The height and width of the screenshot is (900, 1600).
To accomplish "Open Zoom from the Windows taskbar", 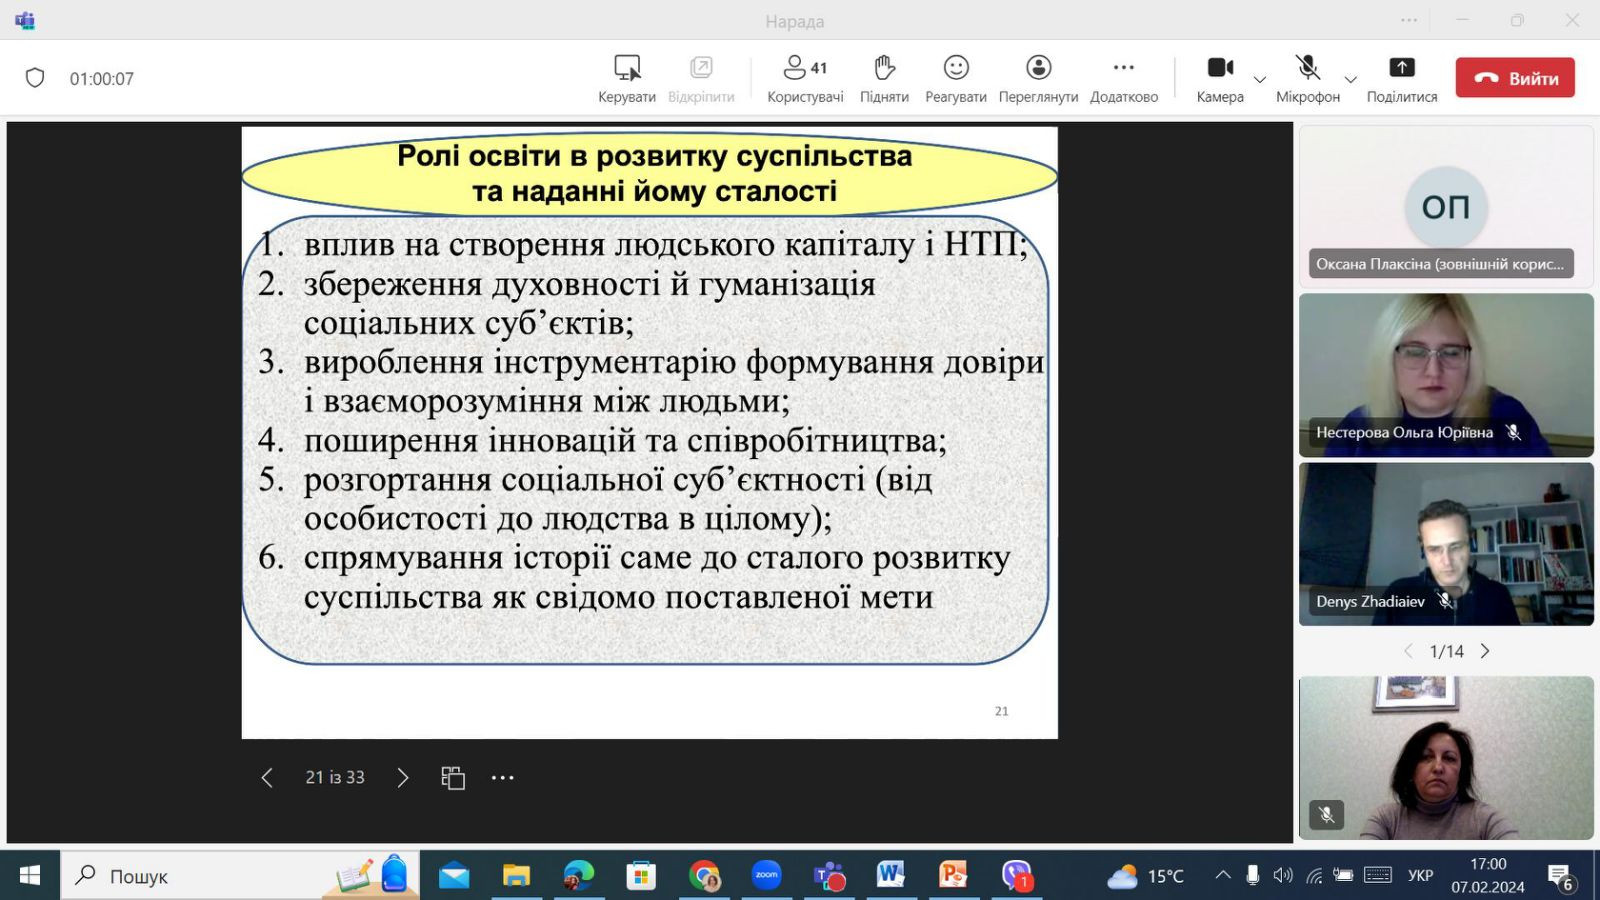I will coord(766,876).
